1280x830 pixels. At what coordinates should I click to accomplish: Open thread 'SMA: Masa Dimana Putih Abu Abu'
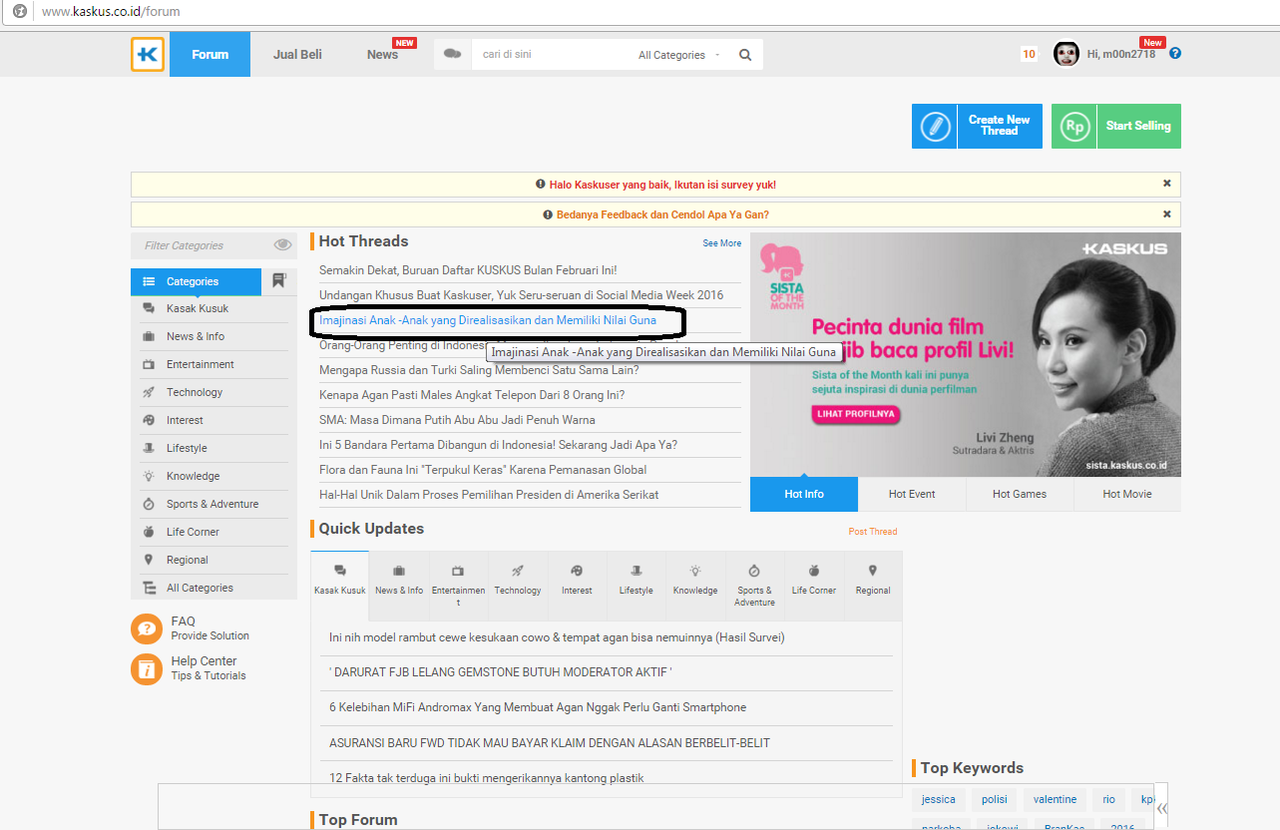pyautogui.click(x=457, y=420)
